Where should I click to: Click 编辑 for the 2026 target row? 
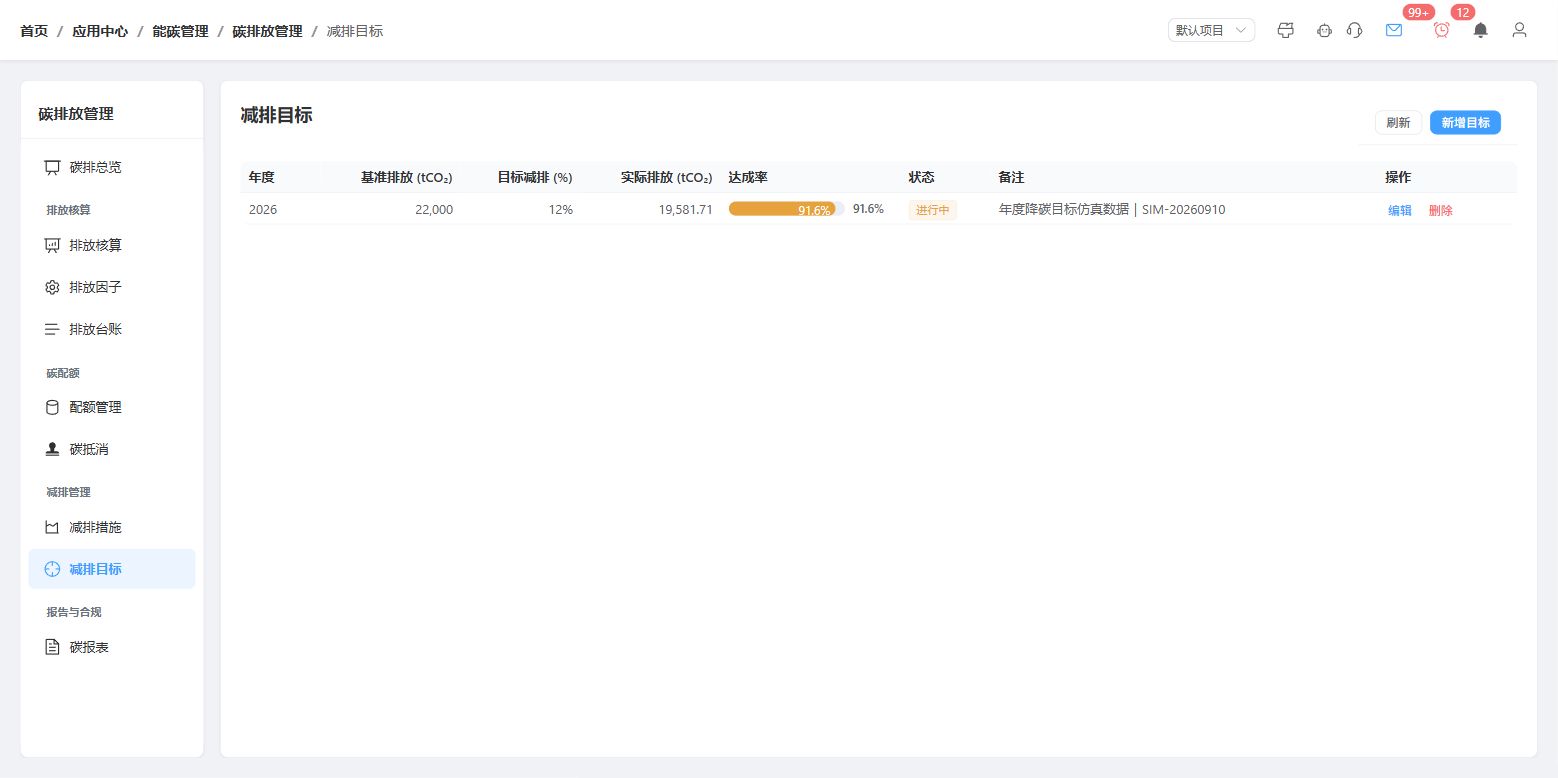click(1400, 210)
